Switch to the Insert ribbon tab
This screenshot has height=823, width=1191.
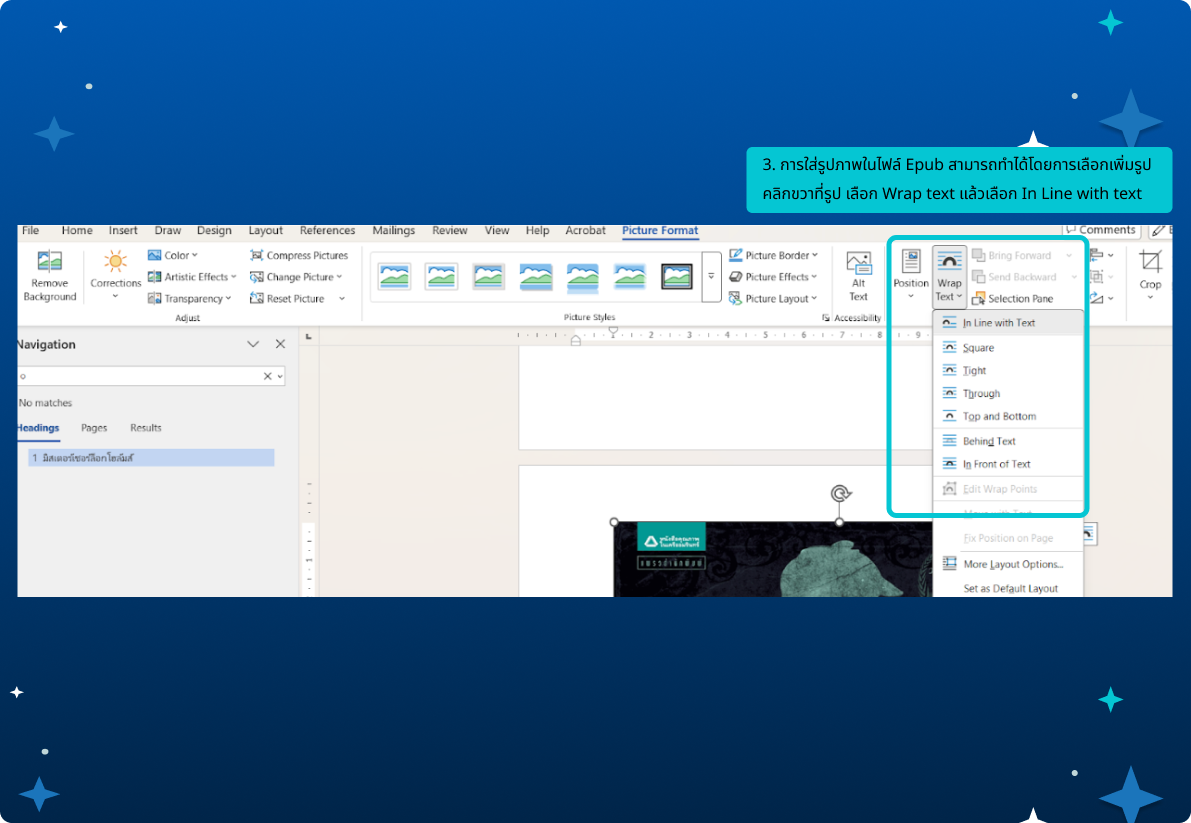[123, 231]
